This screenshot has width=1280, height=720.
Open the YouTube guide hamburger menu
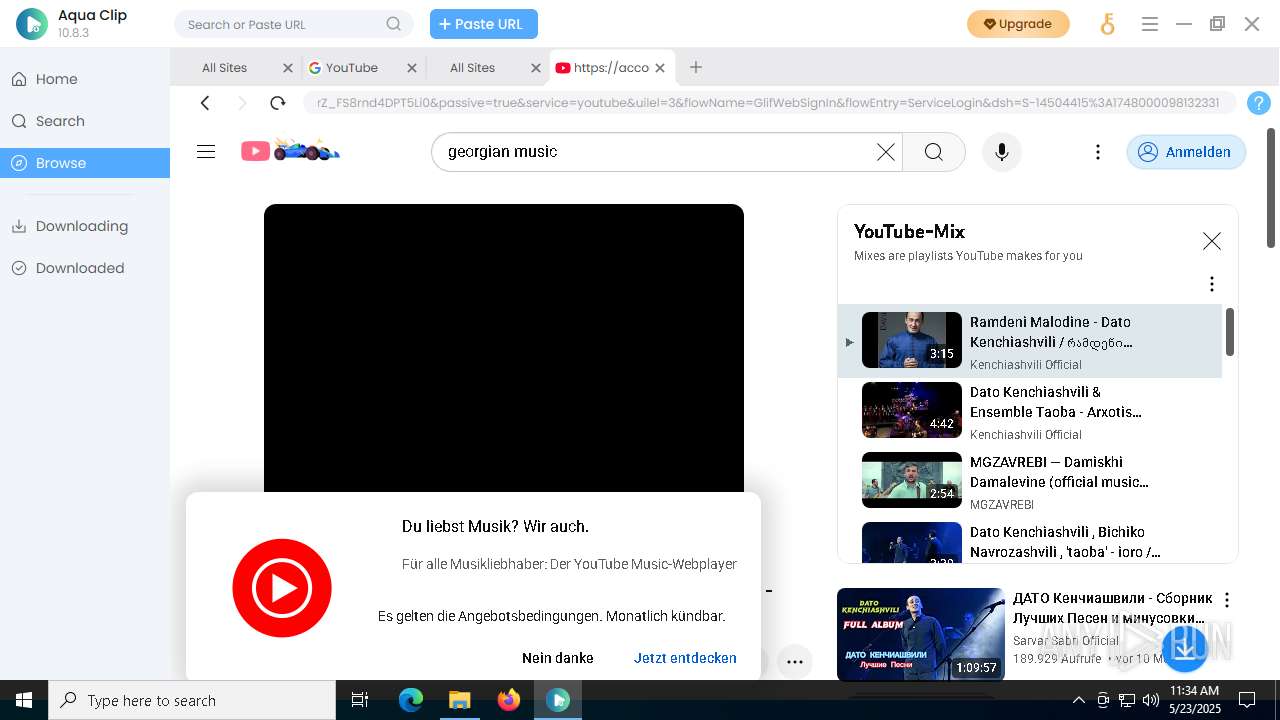tap(206, 152)
